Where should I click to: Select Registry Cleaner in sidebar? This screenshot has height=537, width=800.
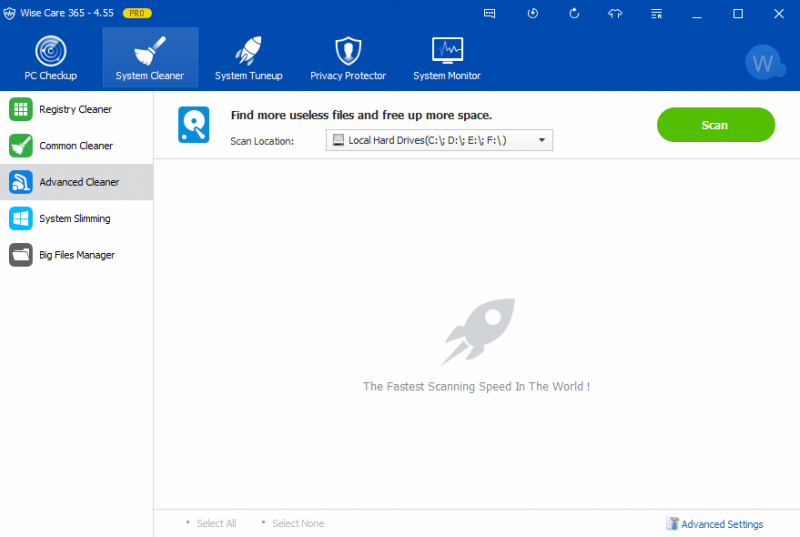coord(77,109)
